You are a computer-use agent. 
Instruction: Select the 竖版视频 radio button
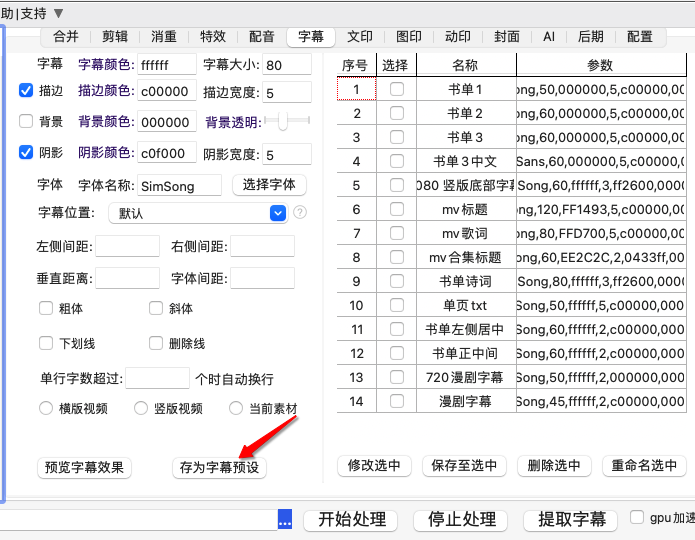[141, 408]
